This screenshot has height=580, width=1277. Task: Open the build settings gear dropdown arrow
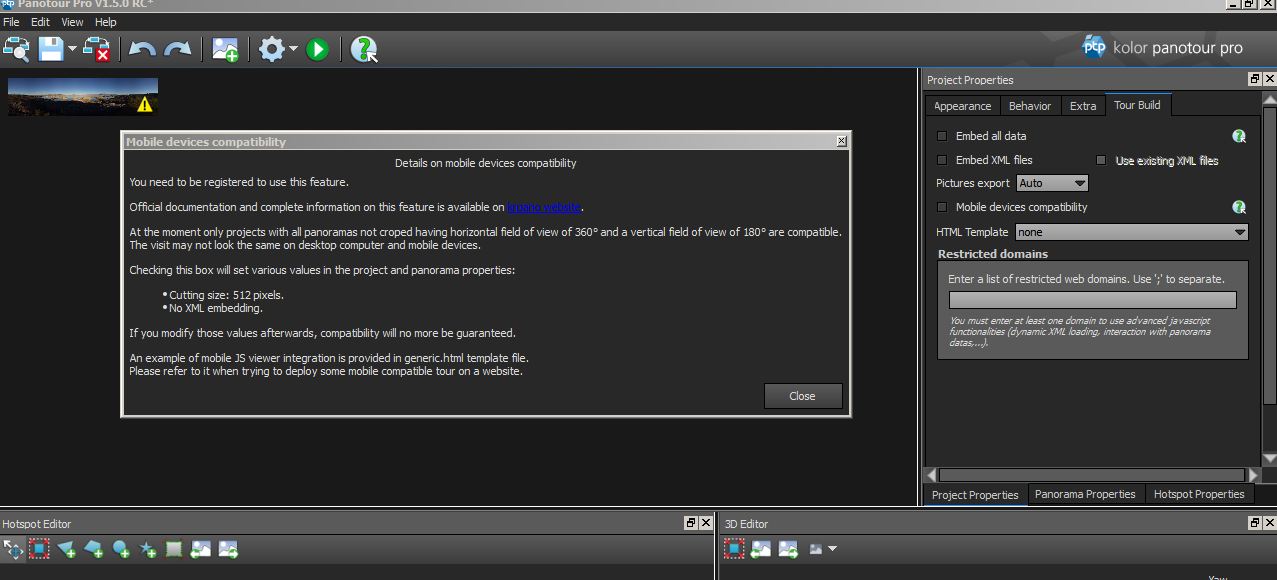(x=293, y=49)
